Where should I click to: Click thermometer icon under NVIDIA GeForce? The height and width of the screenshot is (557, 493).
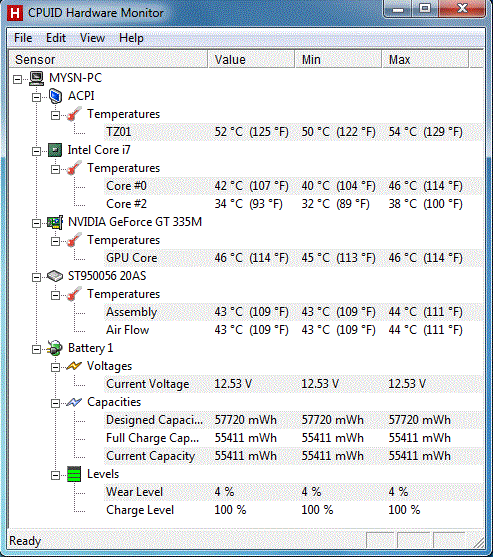click(x=74, y=240)
